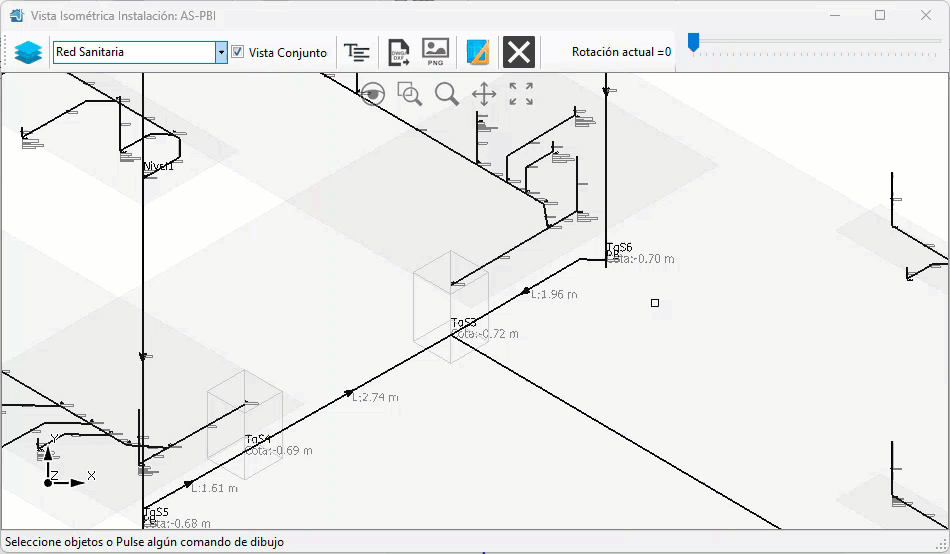Image resolution: width=950 pixels, height=554 pixels.
Task: Click the rotation slider thumb
Action: point(693,42)
